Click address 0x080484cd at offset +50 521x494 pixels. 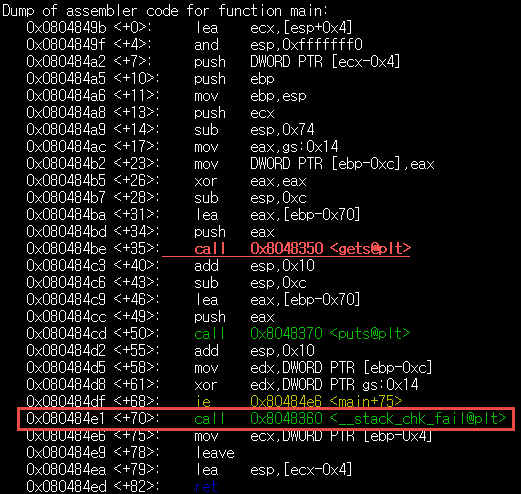[66, 334]
